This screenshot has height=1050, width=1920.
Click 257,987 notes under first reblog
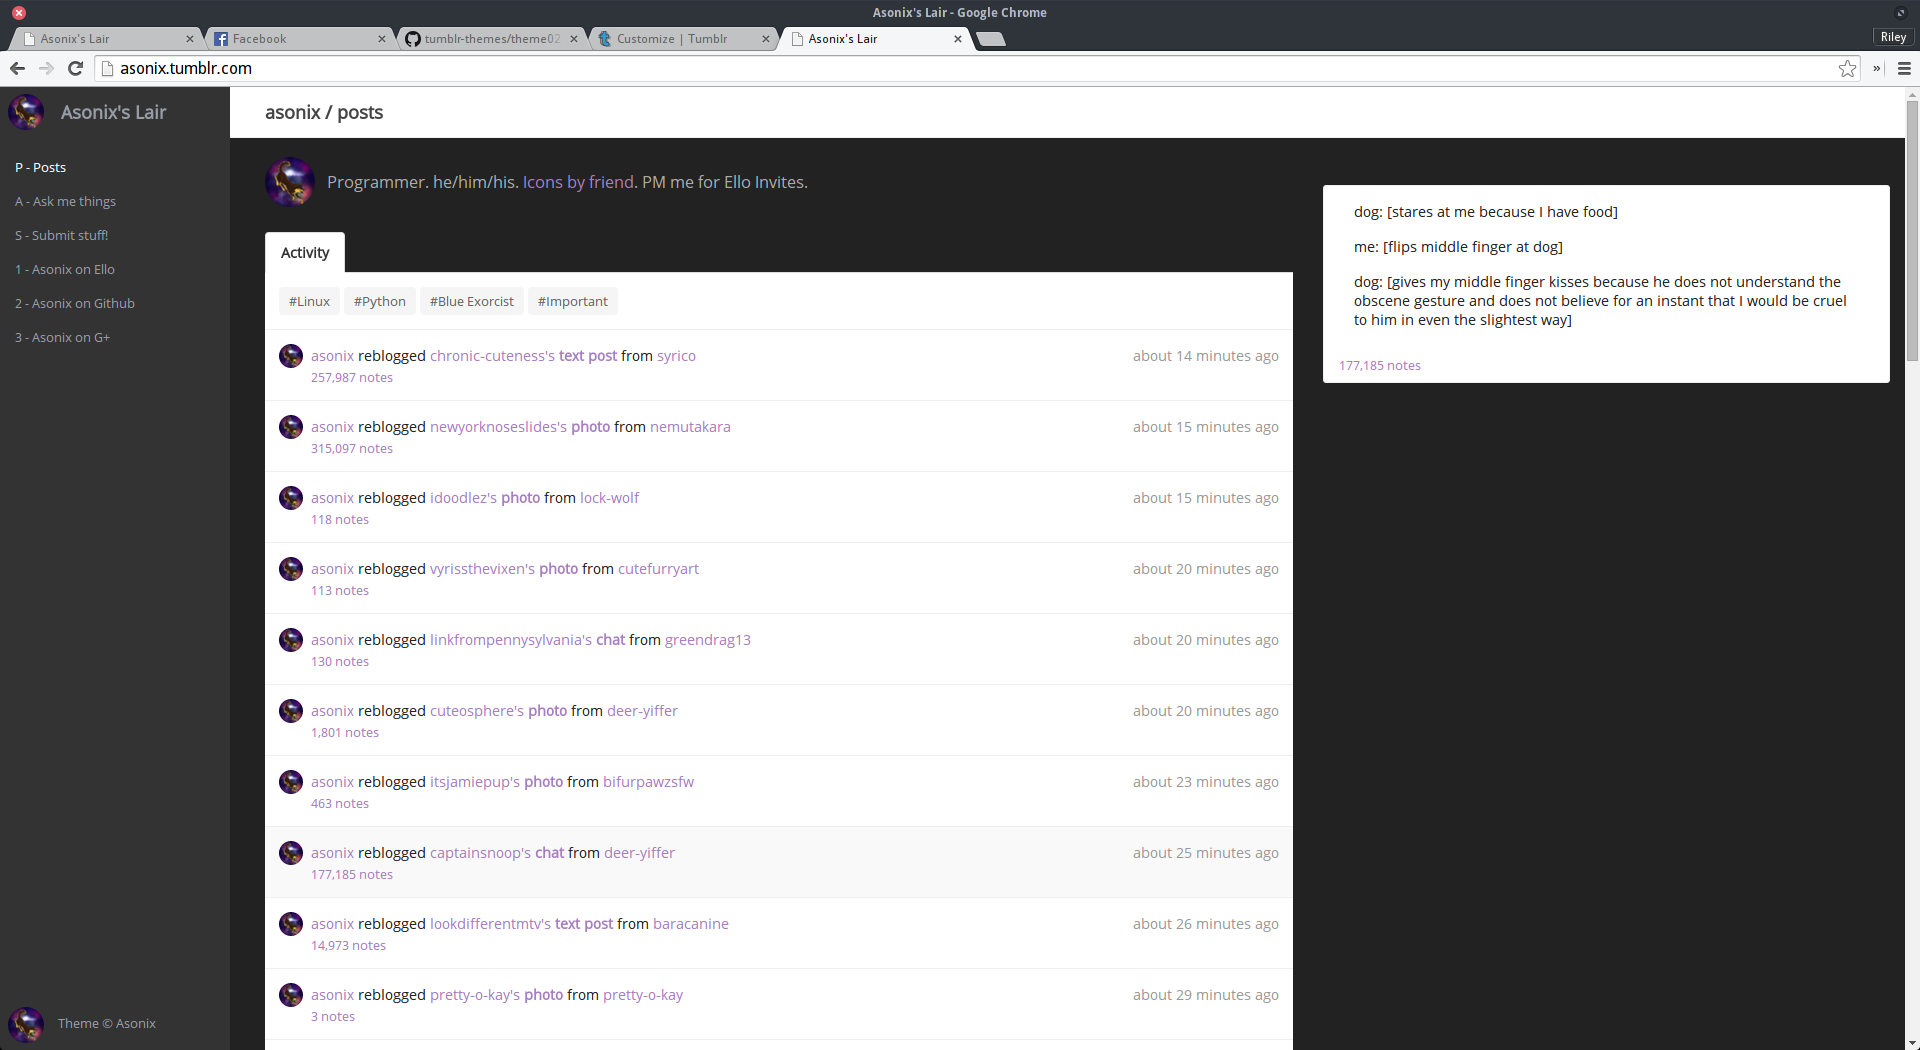click(x=352, y=378)
